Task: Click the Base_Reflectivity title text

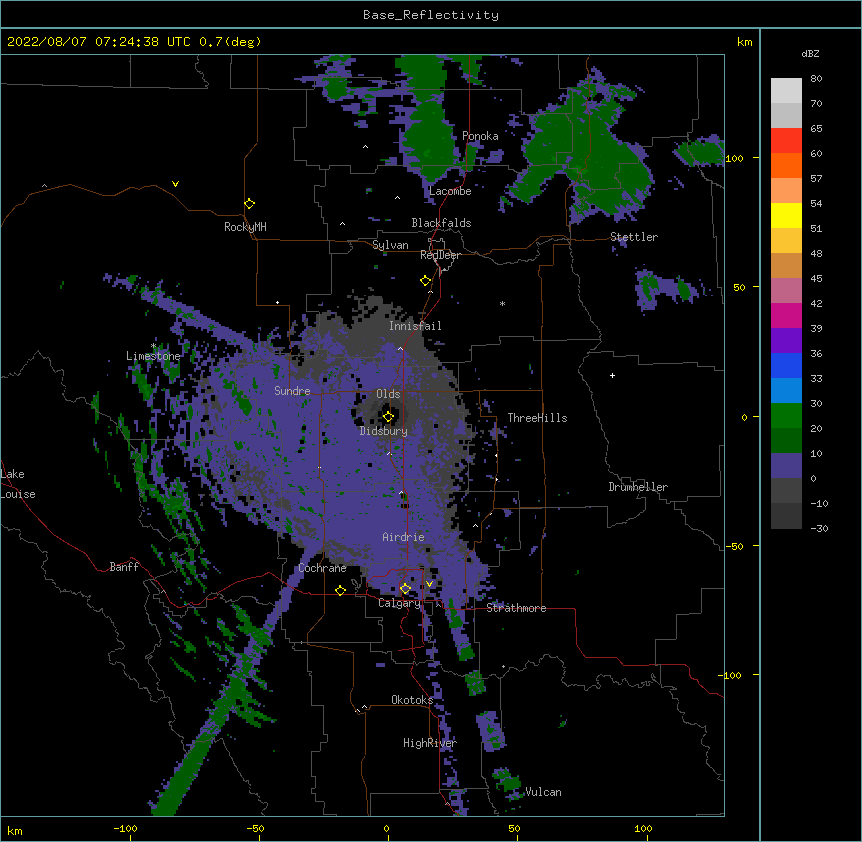Action: click(430, 15)
